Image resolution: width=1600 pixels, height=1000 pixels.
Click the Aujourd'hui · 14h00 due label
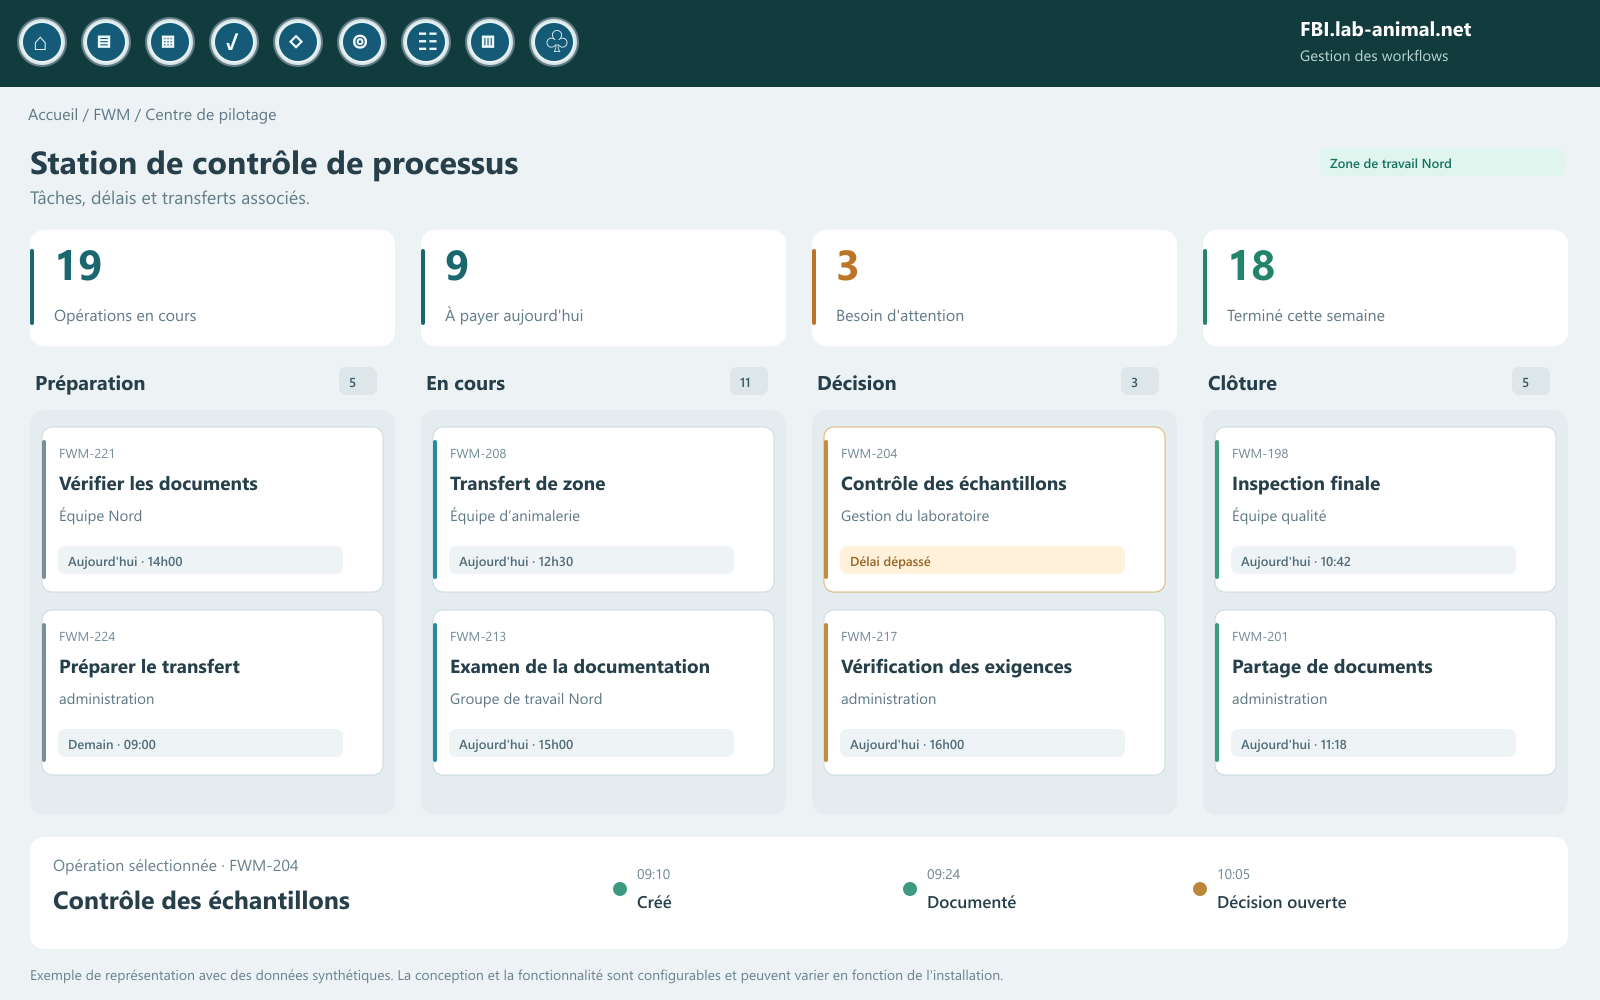click(x=200, y=561)
